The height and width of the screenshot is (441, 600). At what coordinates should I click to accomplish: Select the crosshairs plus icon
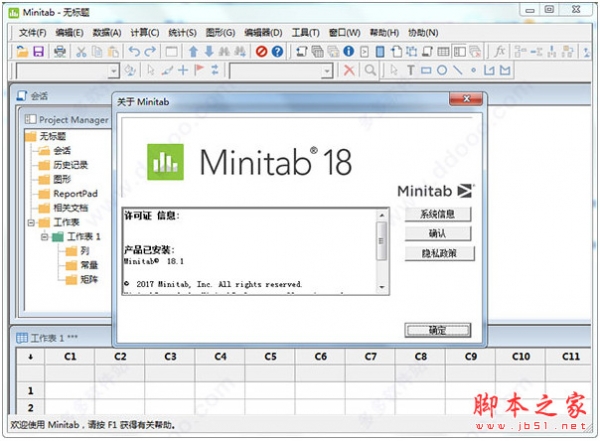coord(183,70)
